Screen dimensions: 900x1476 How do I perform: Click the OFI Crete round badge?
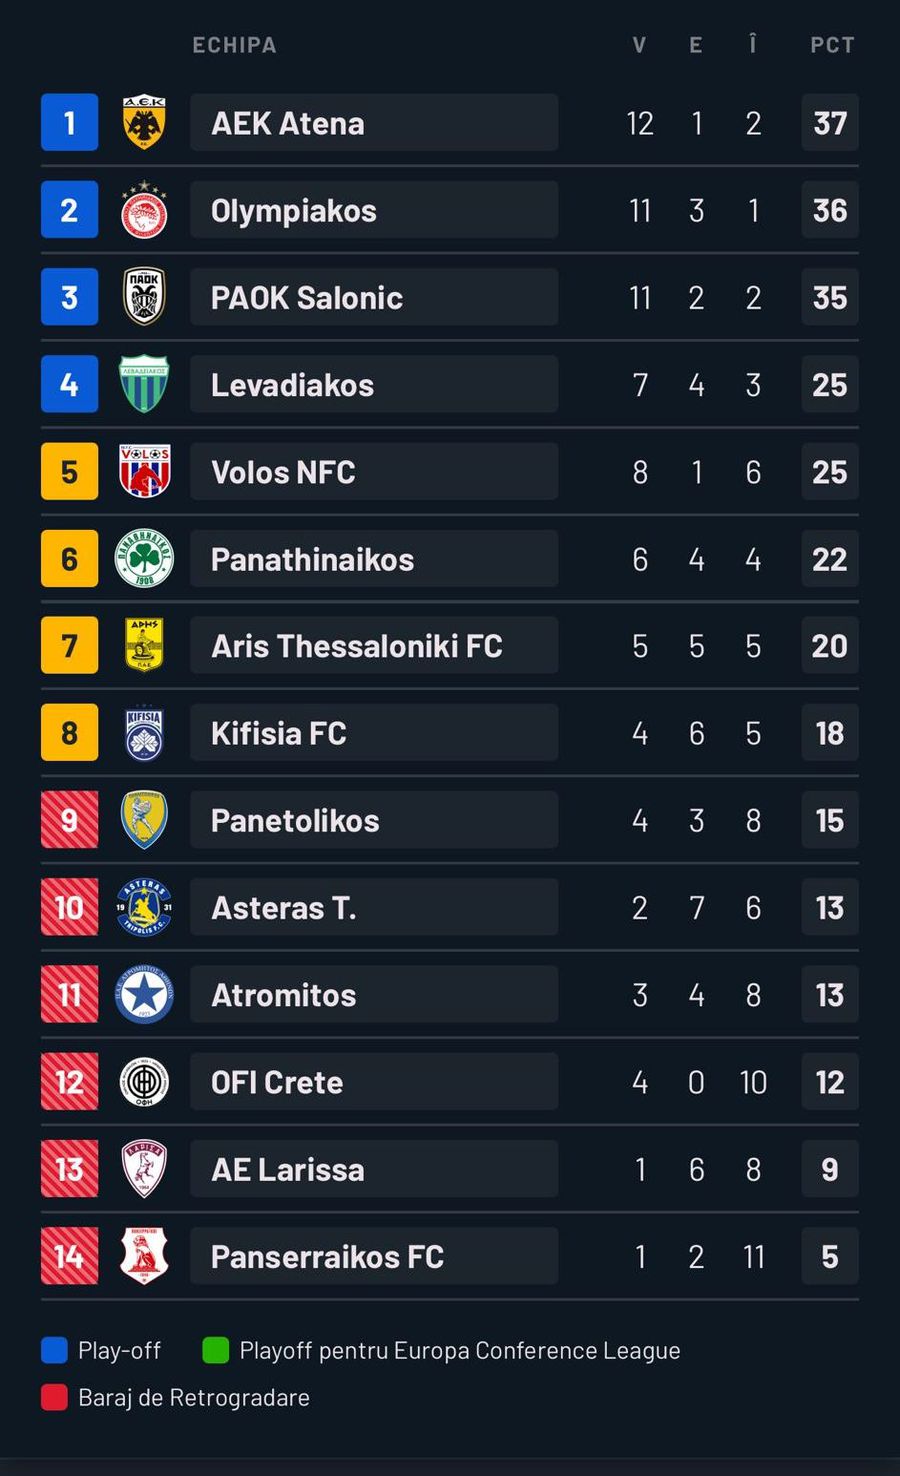point(144,1081)
